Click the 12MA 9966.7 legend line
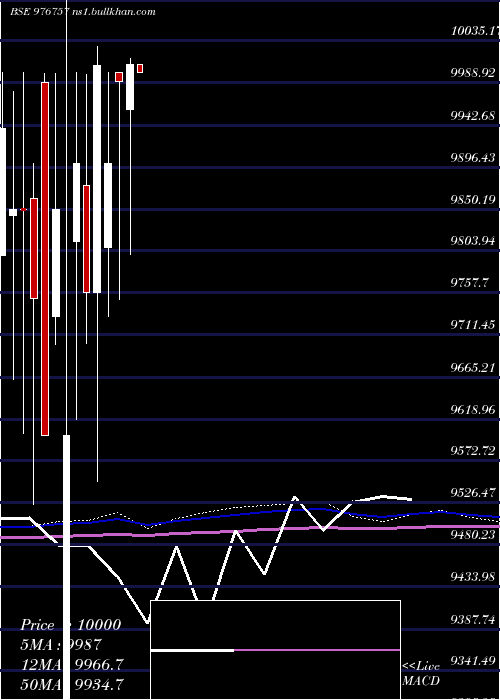500x700 pixels. click(72, 664)
